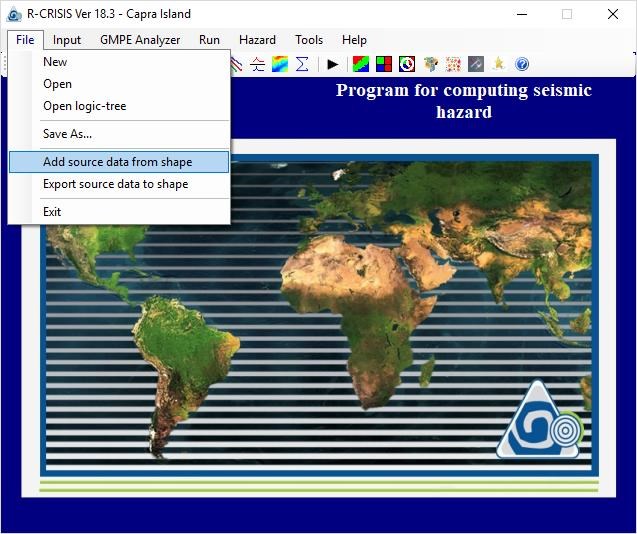
Task: Click the R-CRISIS app icon in title bar
Action: coord(14,15)
